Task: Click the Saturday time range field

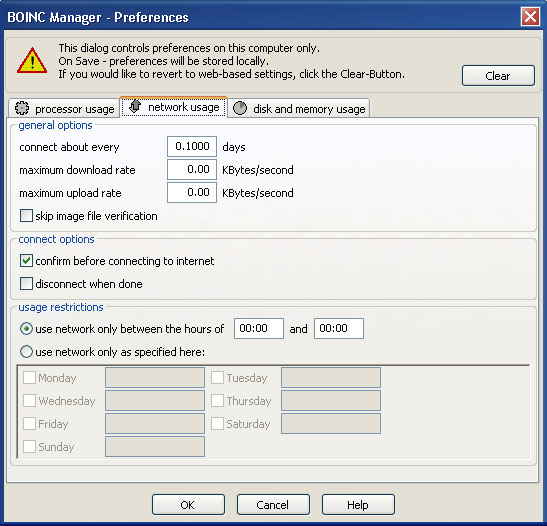Action: pyautogui.click(x=331, y=423)
